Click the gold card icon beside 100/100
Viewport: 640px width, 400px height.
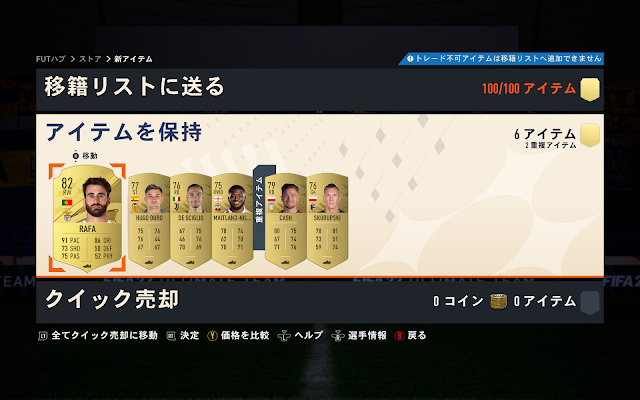[x=590, y=89]
